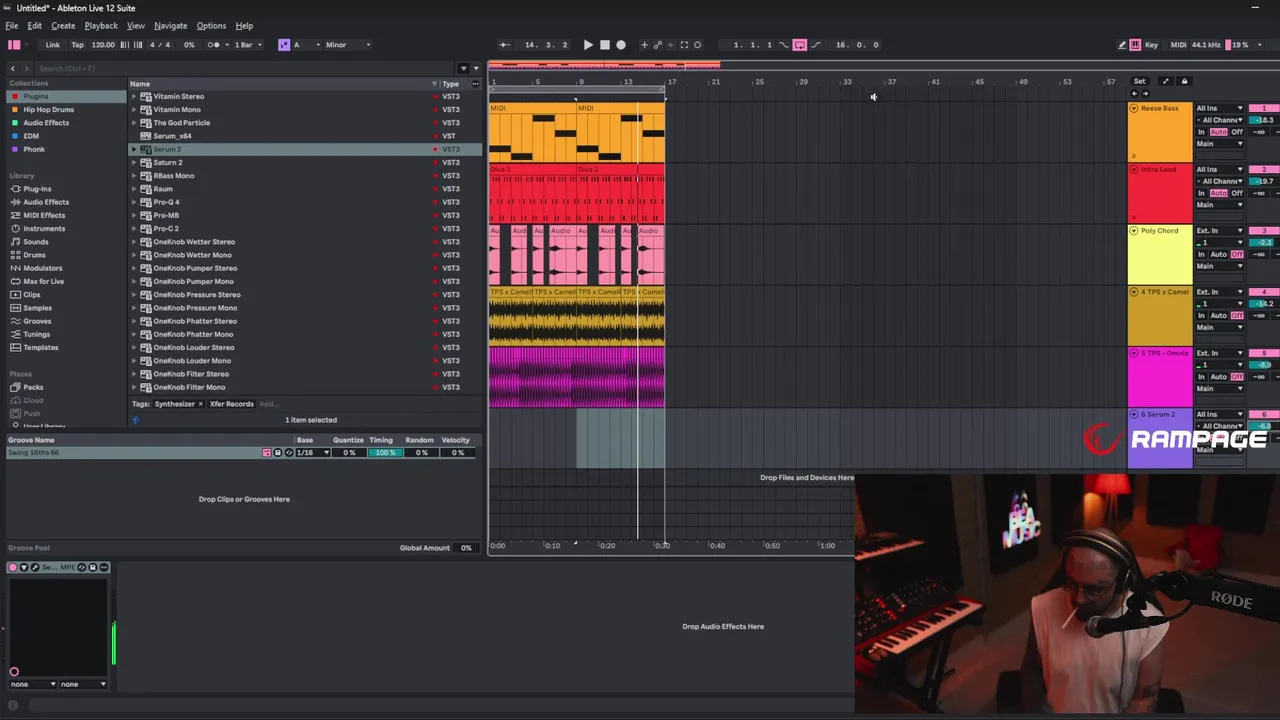1280x720 pixels.
Task: Toggle Intro Lead track activator 2
Action: pyautogui.click(x=1264, y=169)
